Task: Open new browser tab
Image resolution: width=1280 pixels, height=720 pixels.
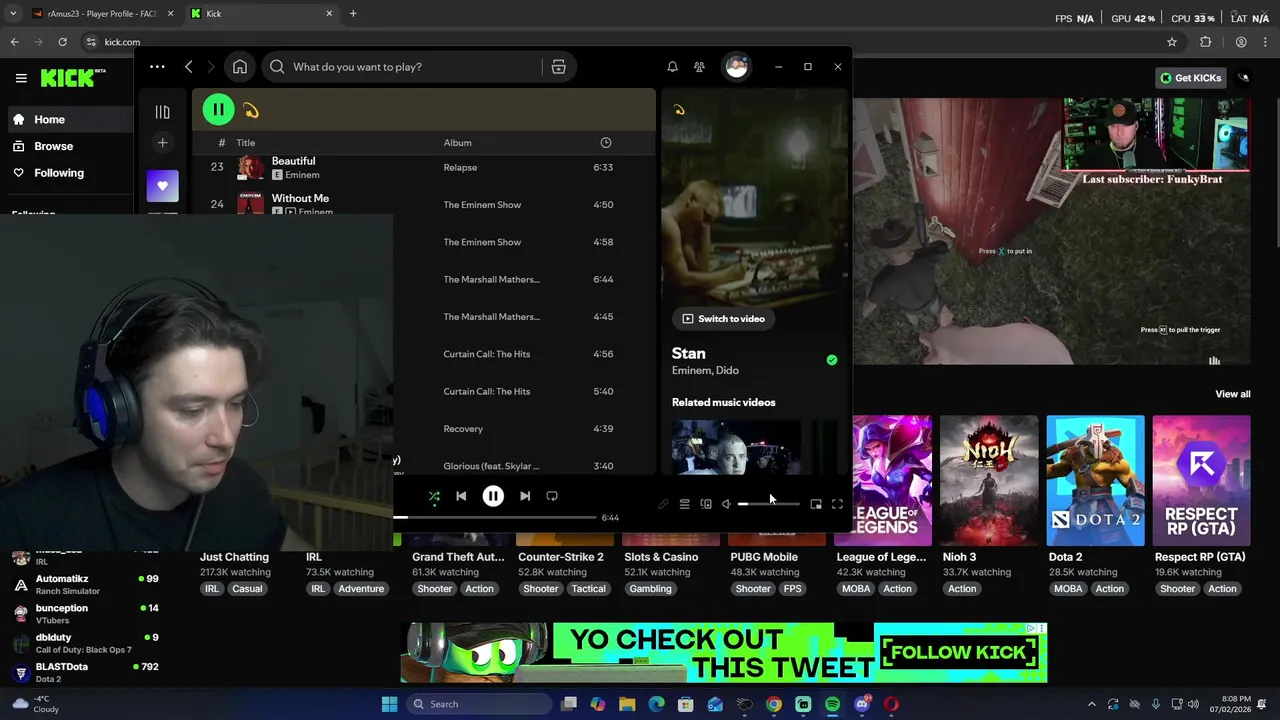Action: tap(353, 14)
